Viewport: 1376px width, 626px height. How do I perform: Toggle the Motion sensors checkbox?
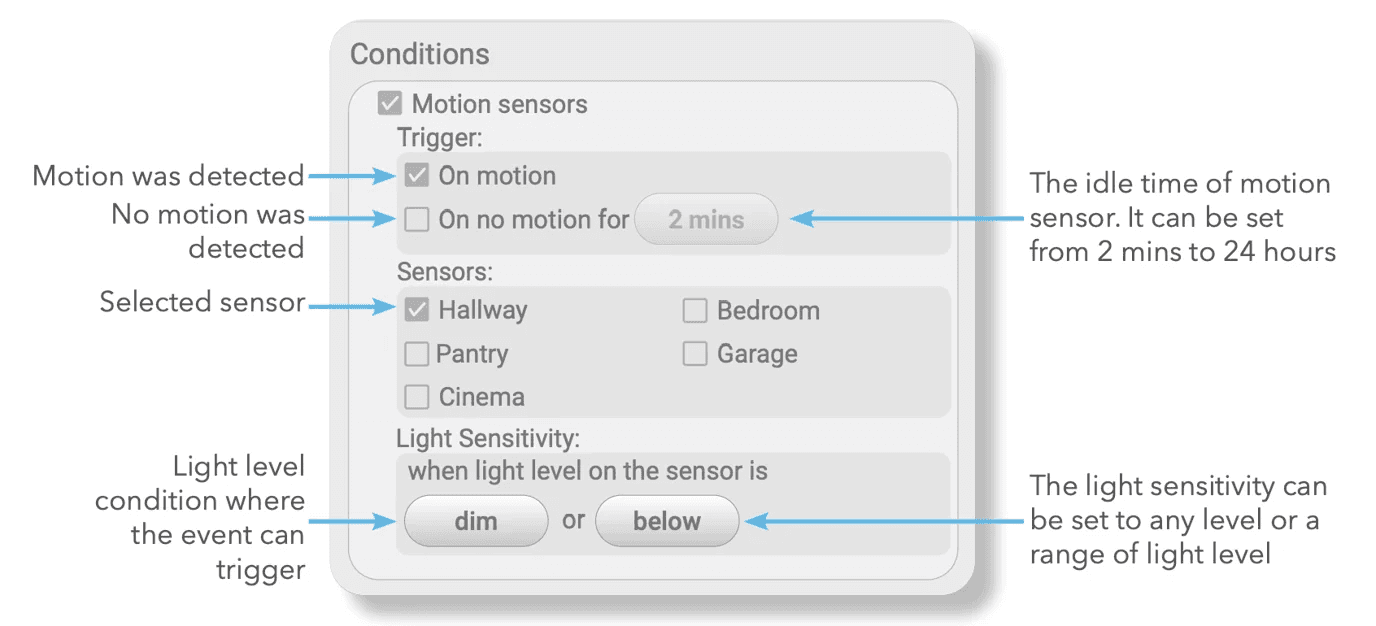point(390,104)
